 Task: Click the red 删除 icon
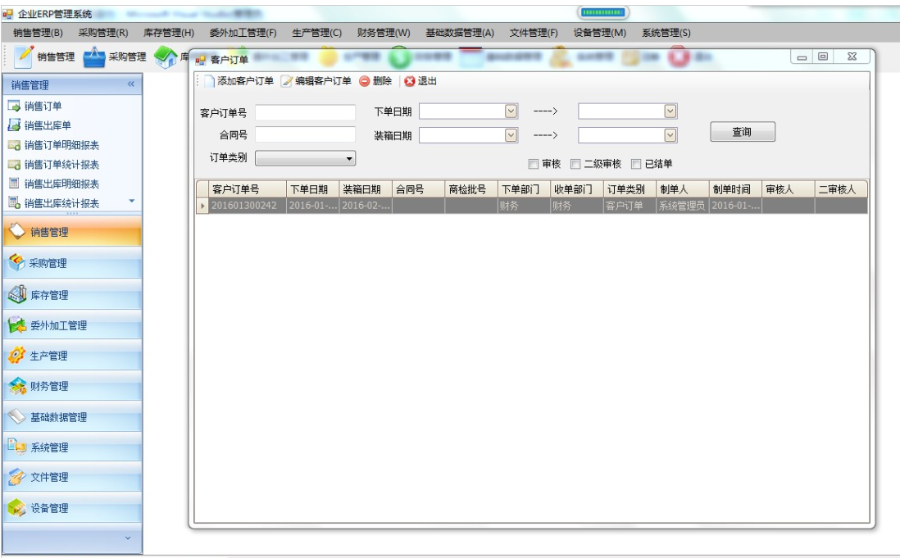[x=364, y=81]
